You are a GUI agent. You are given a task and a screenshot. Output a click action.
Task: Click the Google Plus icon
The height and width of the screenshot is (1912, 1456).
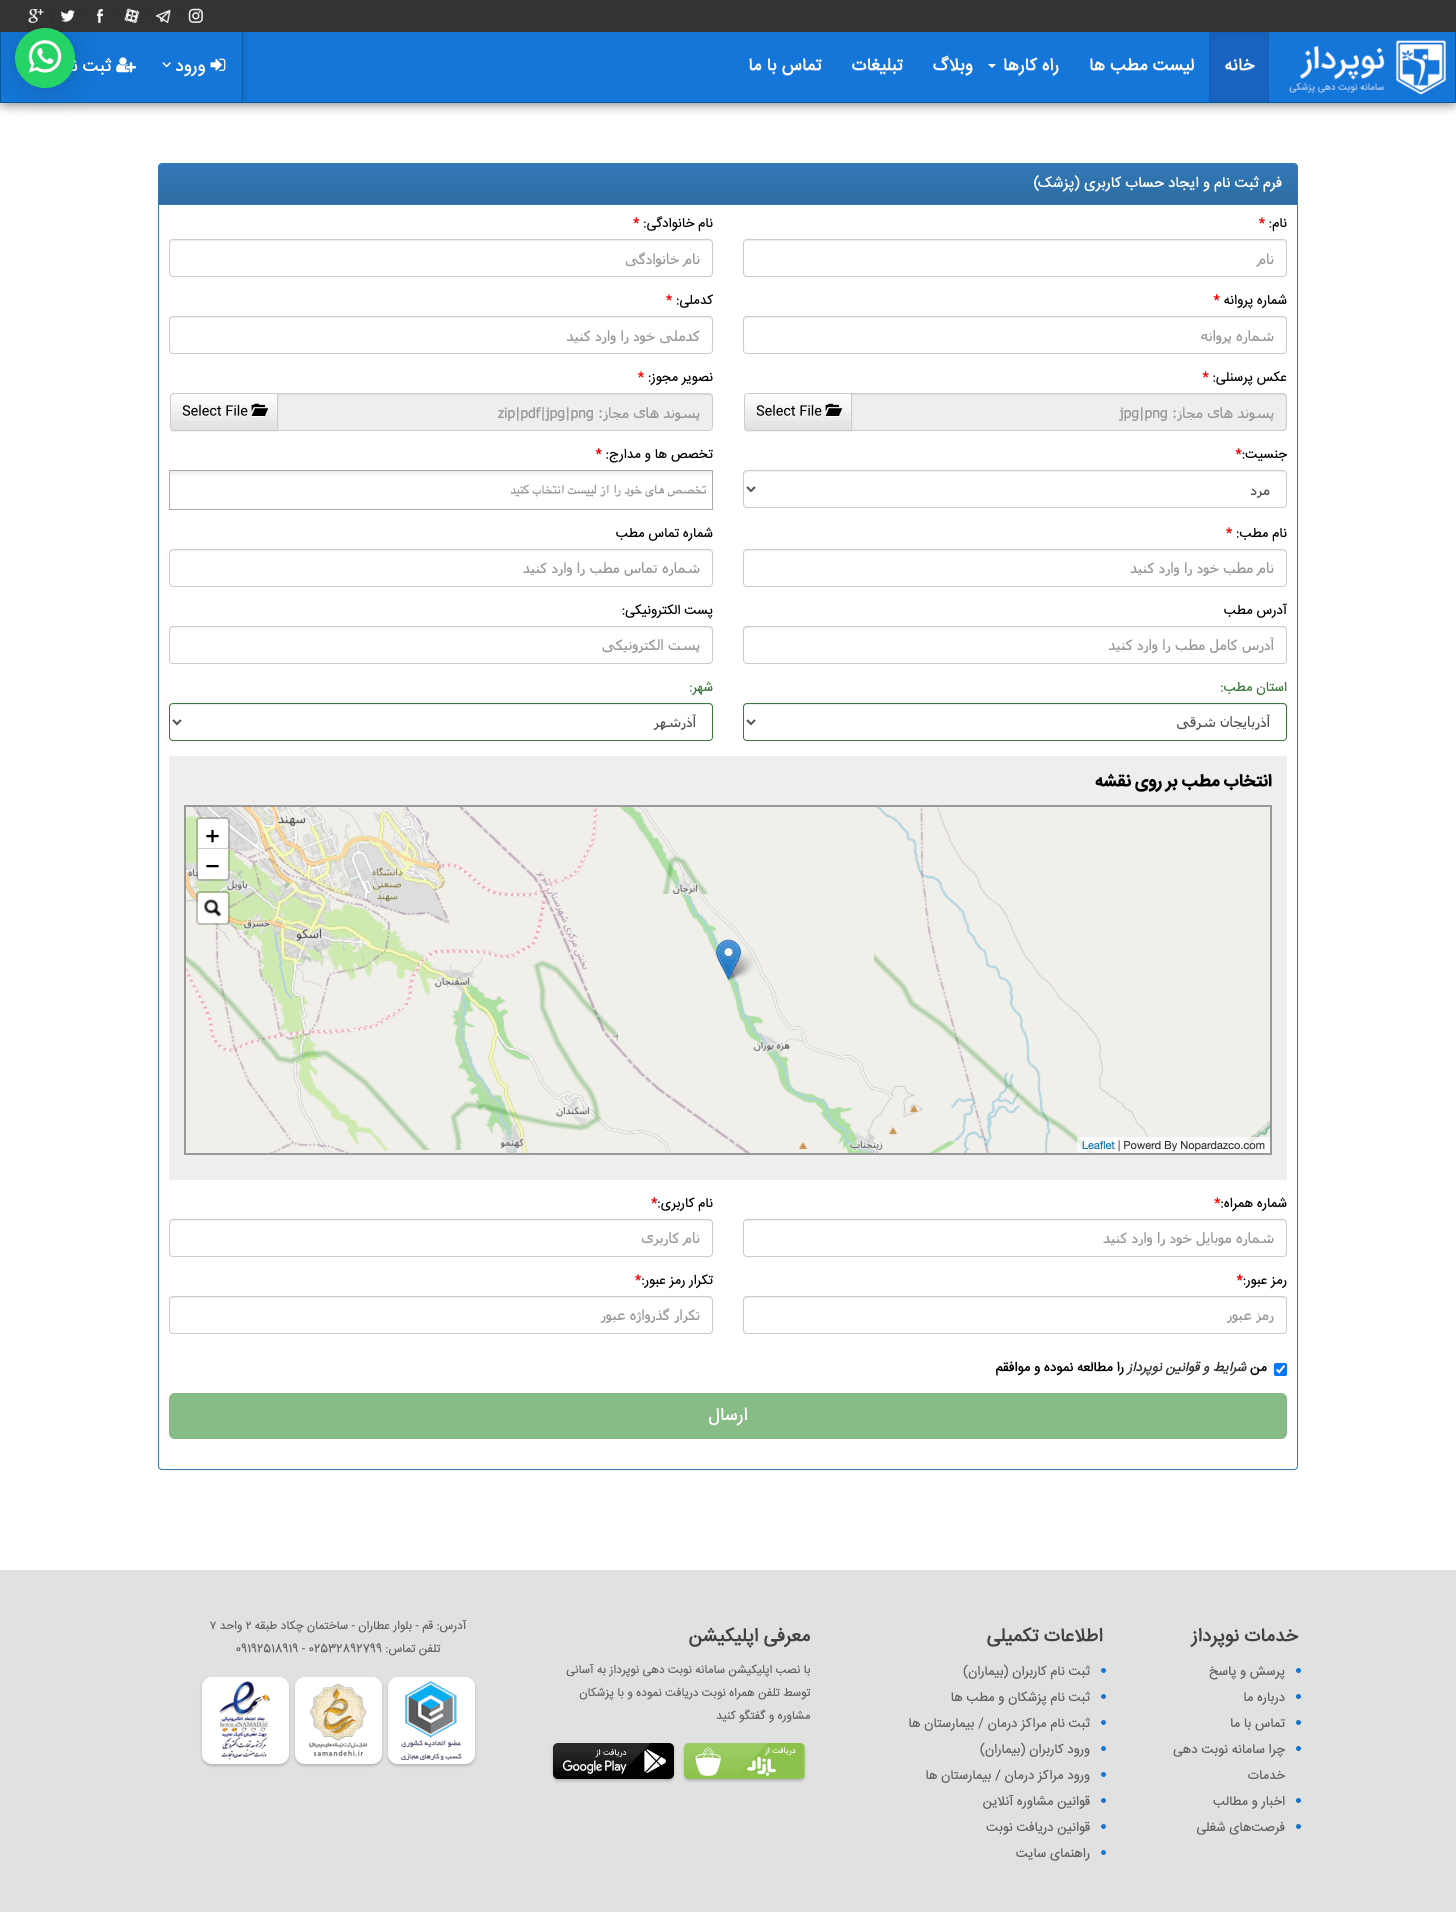pos(36,16)
